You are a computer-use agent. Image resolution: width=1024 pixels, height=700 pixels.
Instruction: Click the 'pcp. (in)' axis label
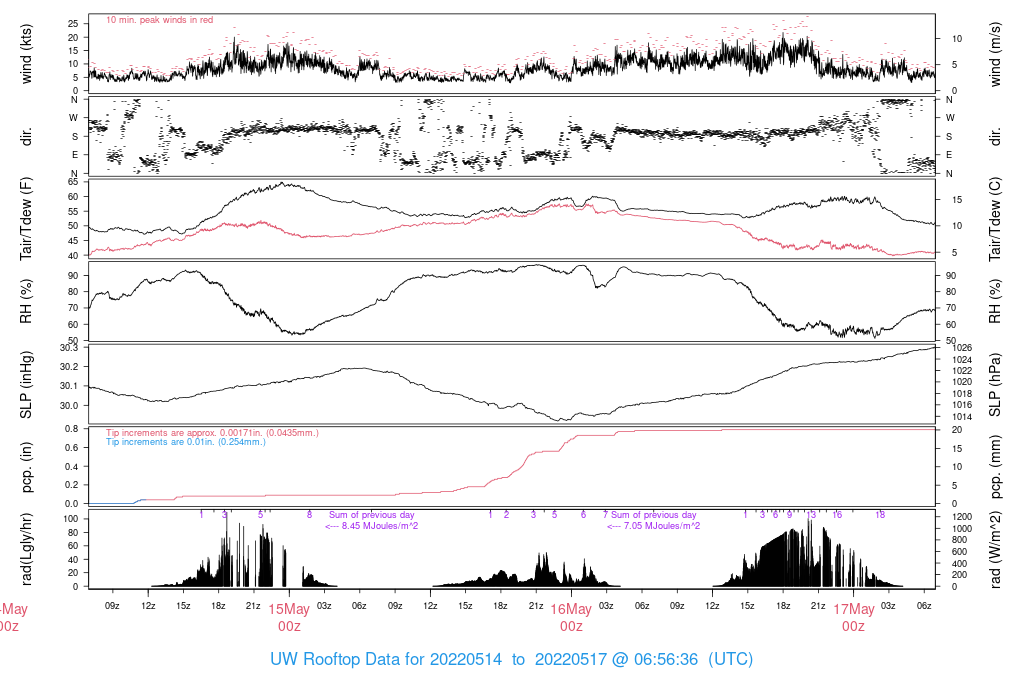coord(26,467)
